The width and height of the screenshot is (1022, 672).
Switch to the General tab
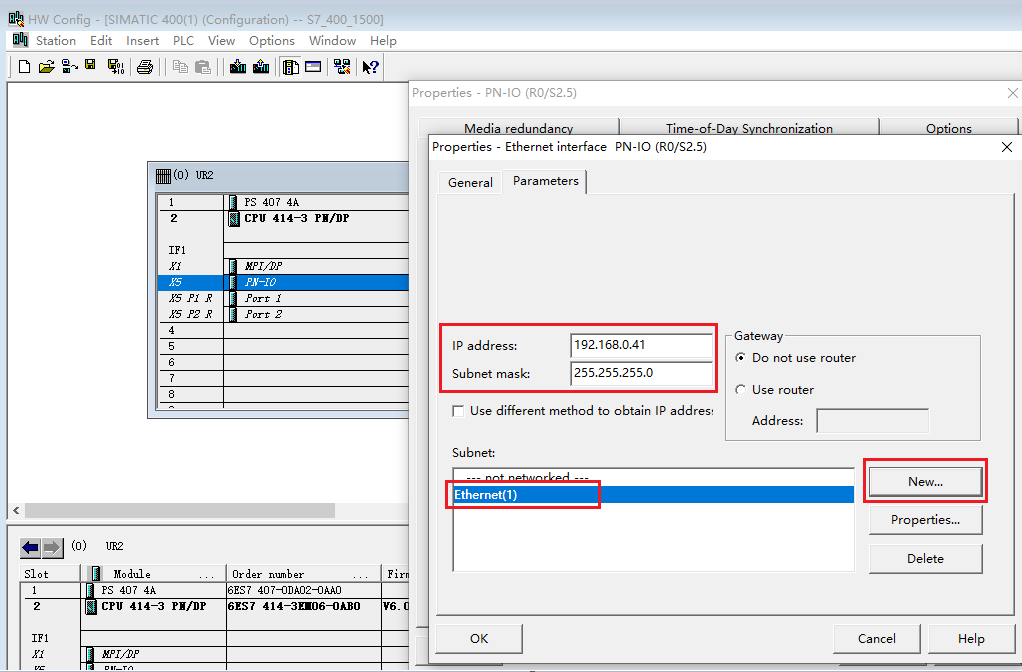click(470, 183)
